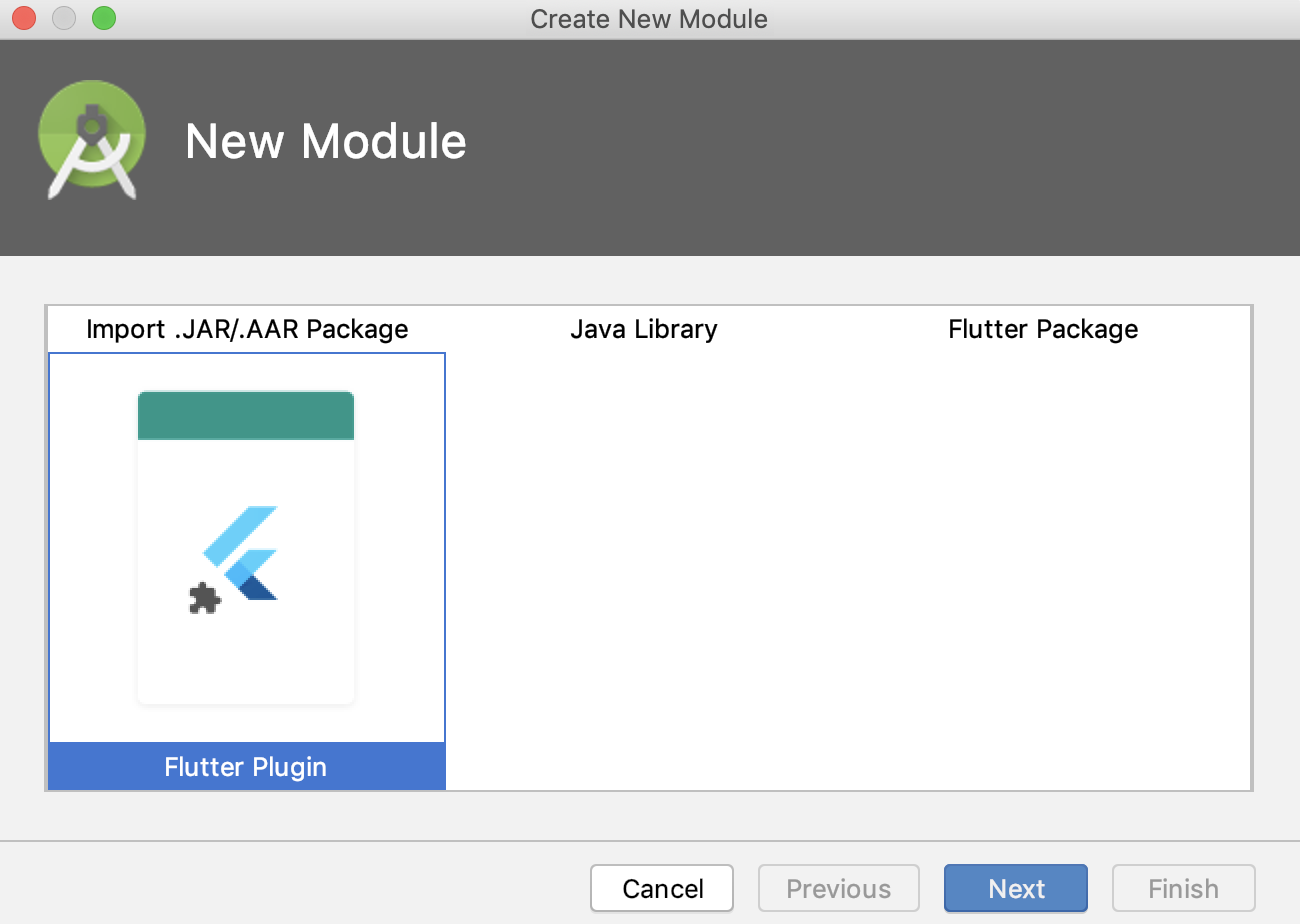Click the Android Studio logo icon
This screenshot has width=1300, height=924.
pyautogui.click(x=92, y=140)
